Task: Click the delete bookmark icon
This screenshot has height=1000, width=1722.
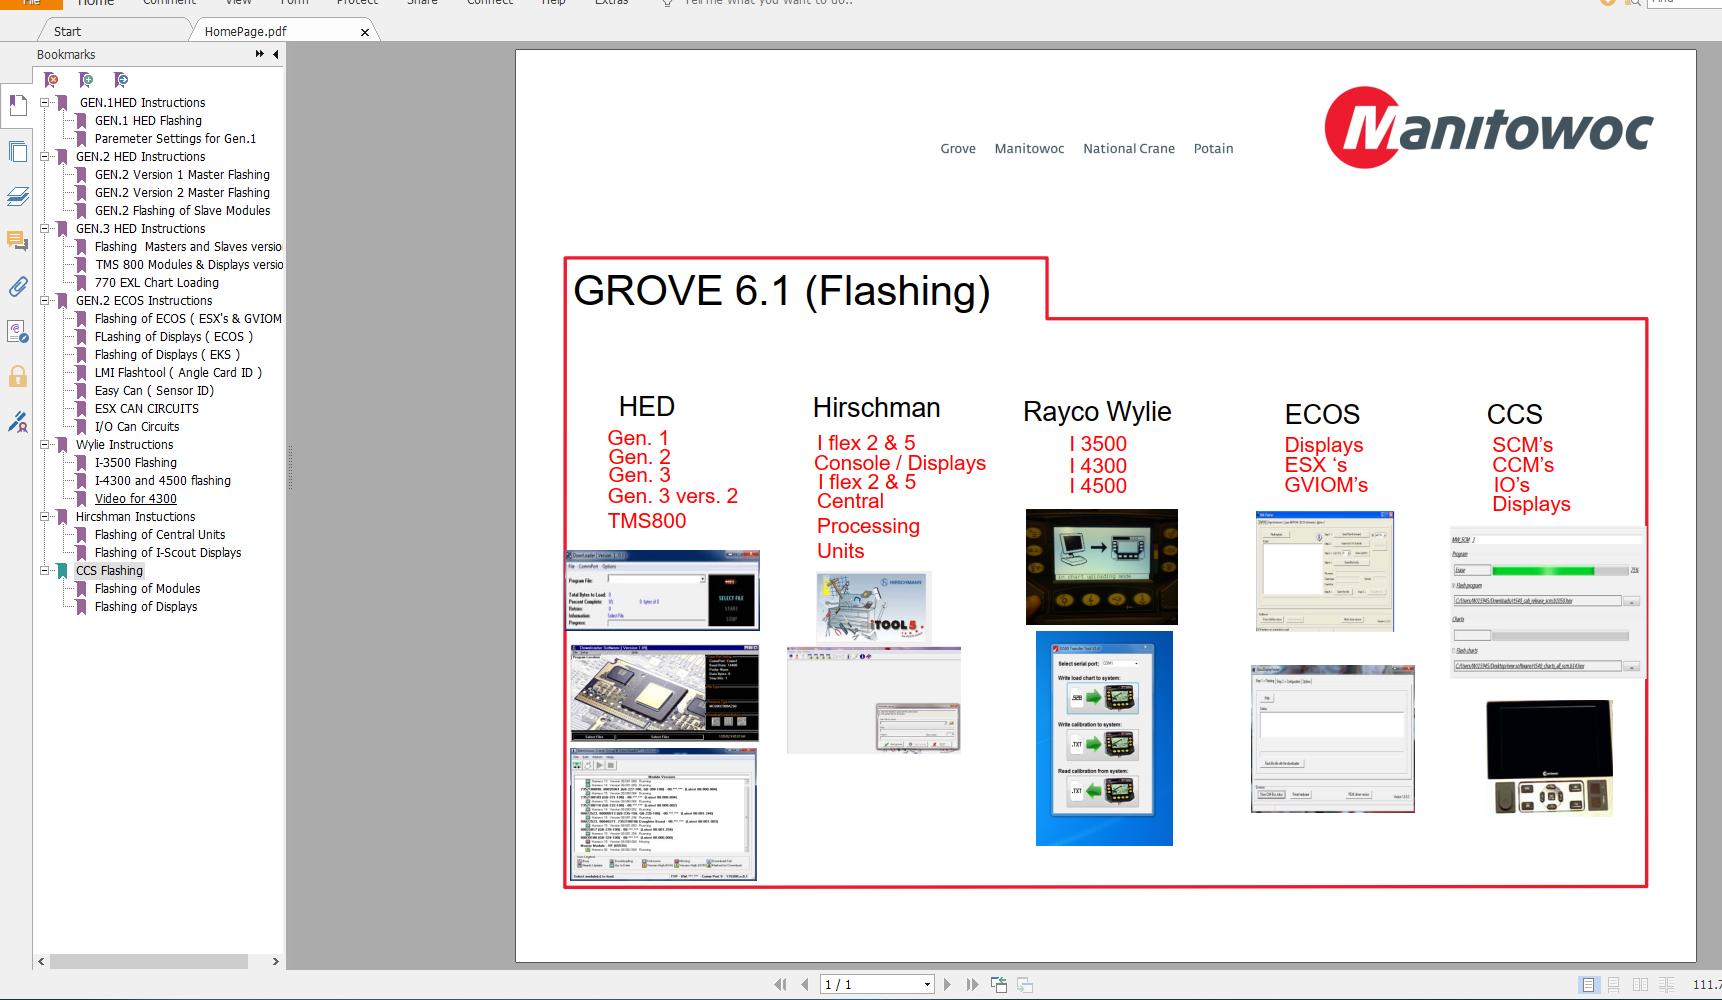Action: coord(52,80)
